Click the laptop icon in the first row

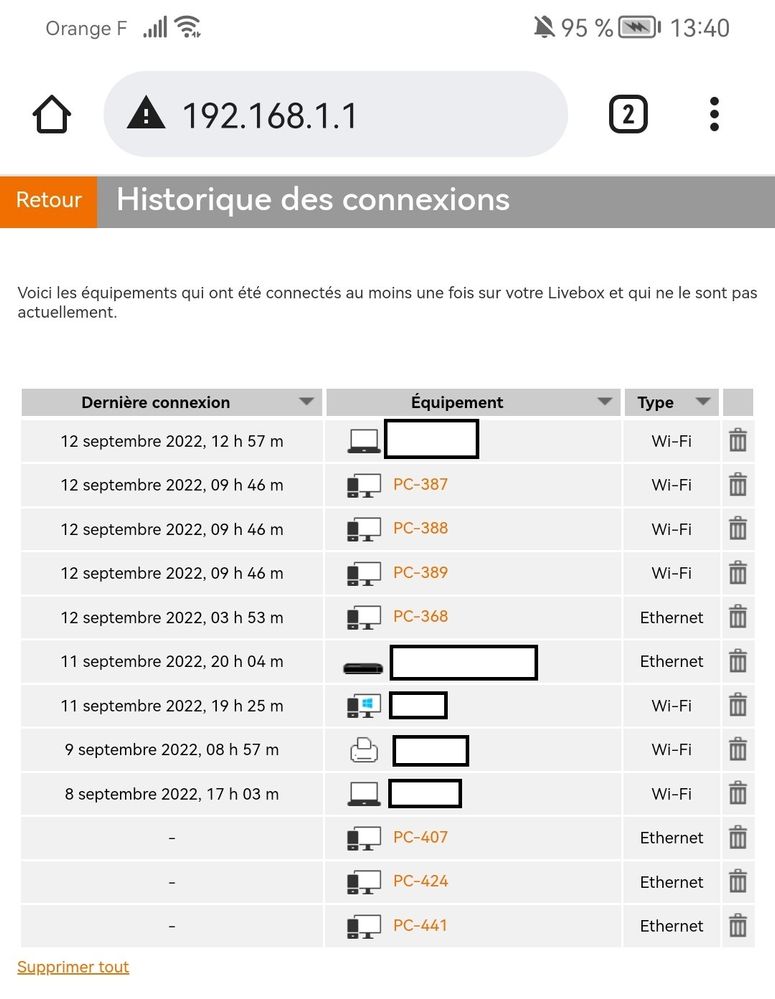[363, 440]
